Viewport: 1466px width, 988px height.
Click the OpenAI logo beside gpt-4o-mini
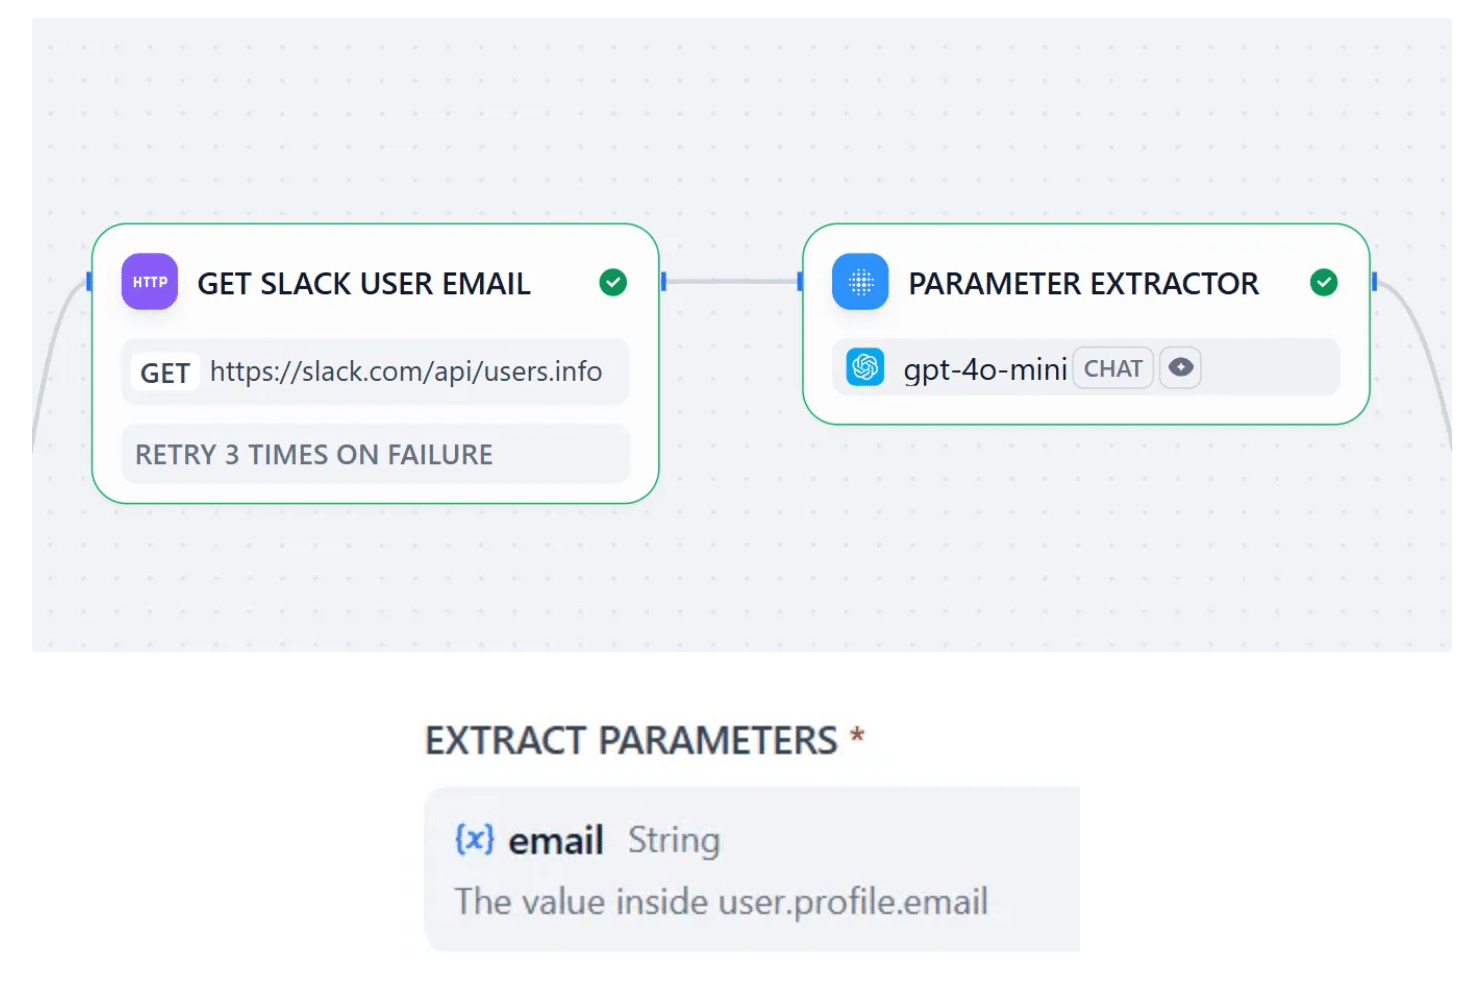(865, 368)
